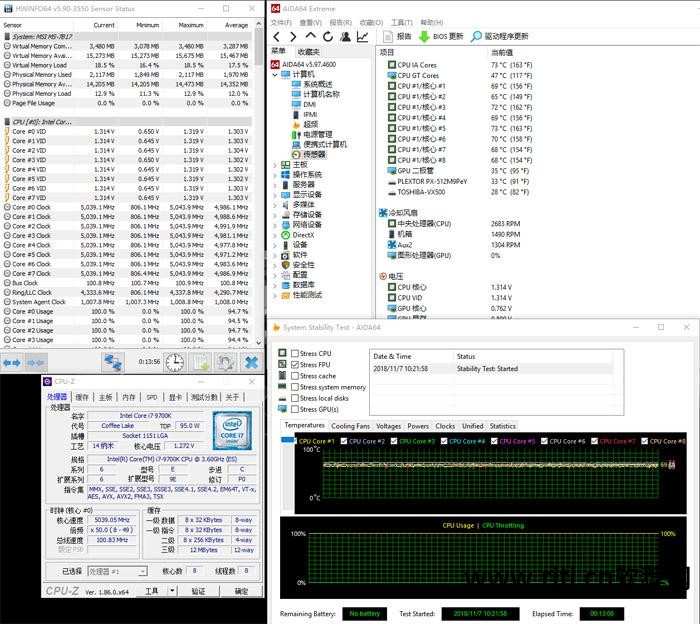The height and width of the screenshot is (624, 700).
Task: Click the CPU-Z 工具 button
Action: pos(151,591)
